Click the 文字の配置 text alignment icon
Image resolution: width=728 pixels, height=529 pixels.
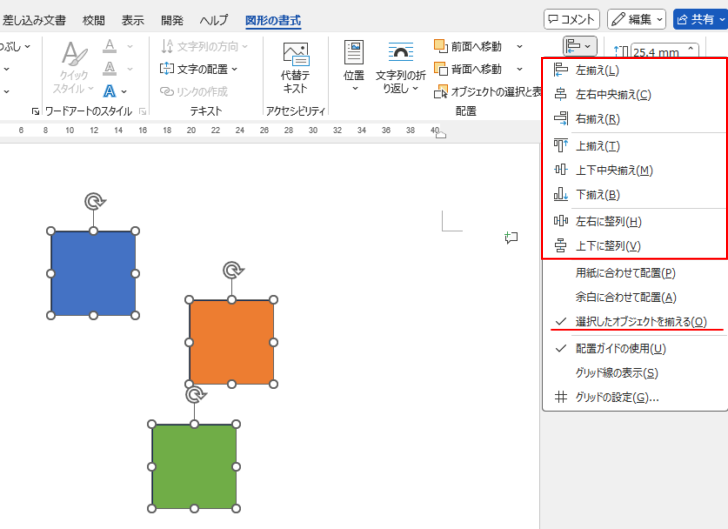pos(167,69)
